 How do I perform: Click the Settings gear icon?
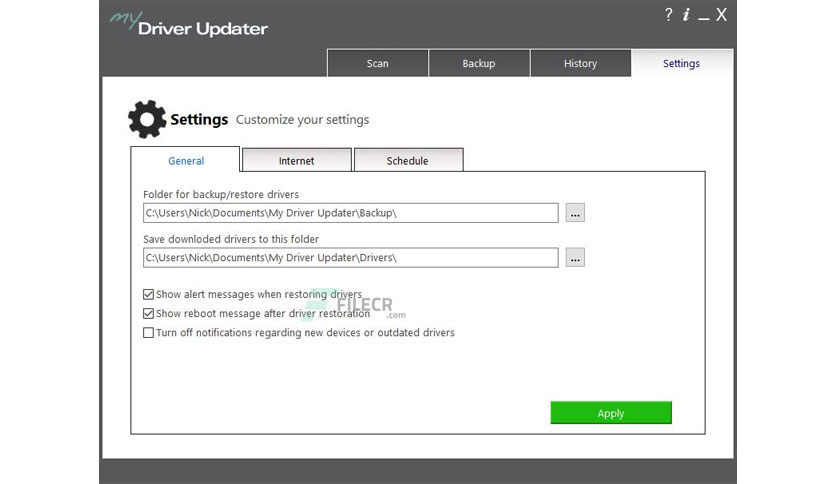[147, 119]
